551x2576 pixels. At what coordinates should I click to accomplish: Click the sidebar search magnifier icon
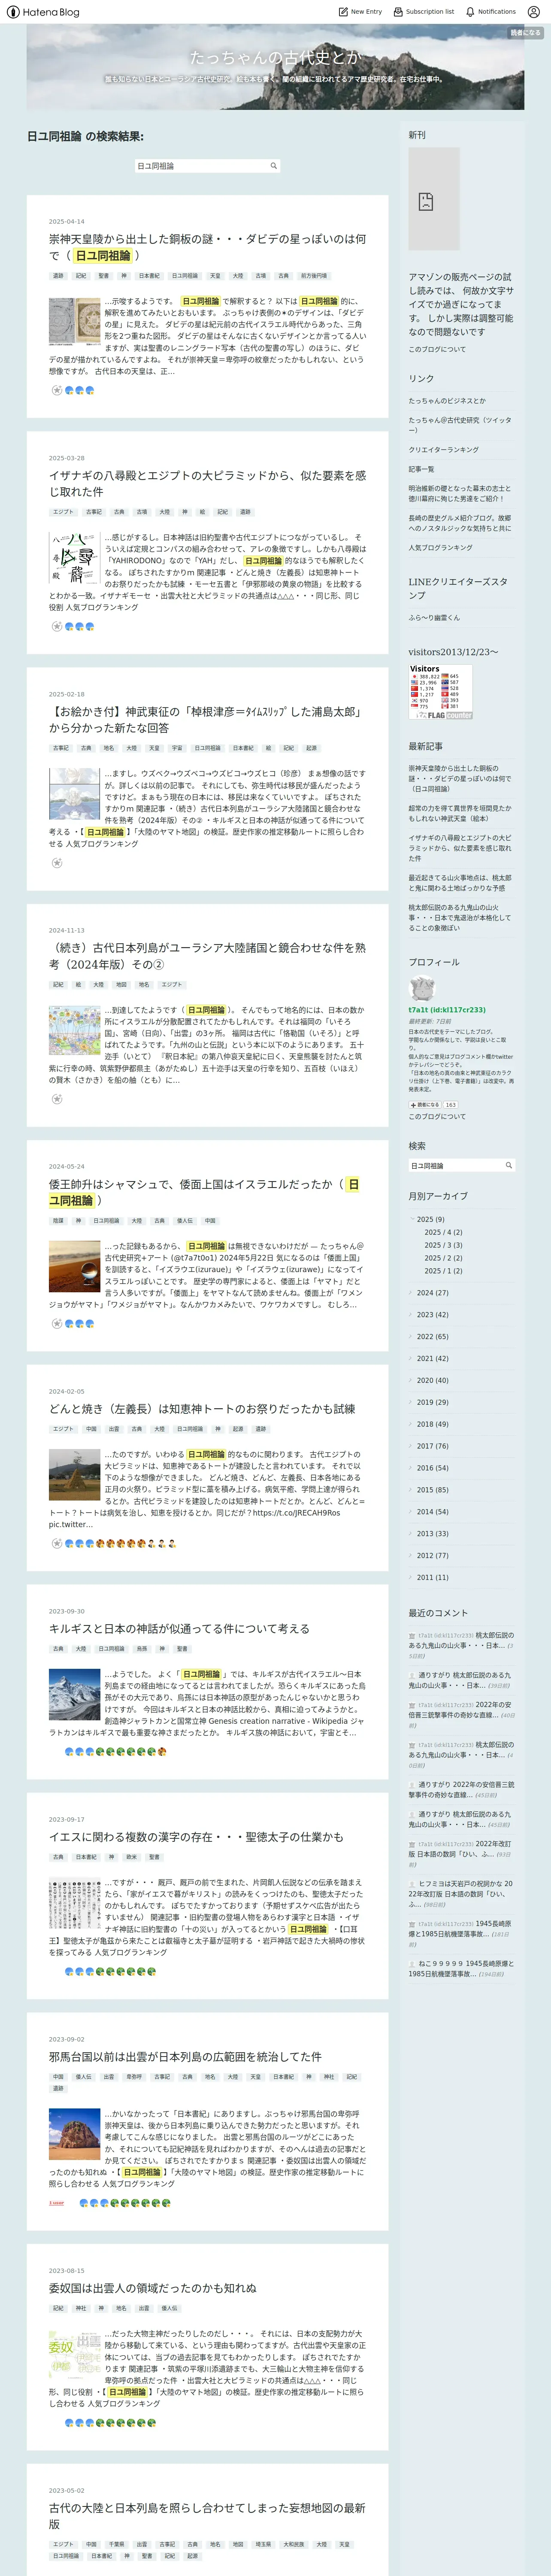tap(509, 1166)
